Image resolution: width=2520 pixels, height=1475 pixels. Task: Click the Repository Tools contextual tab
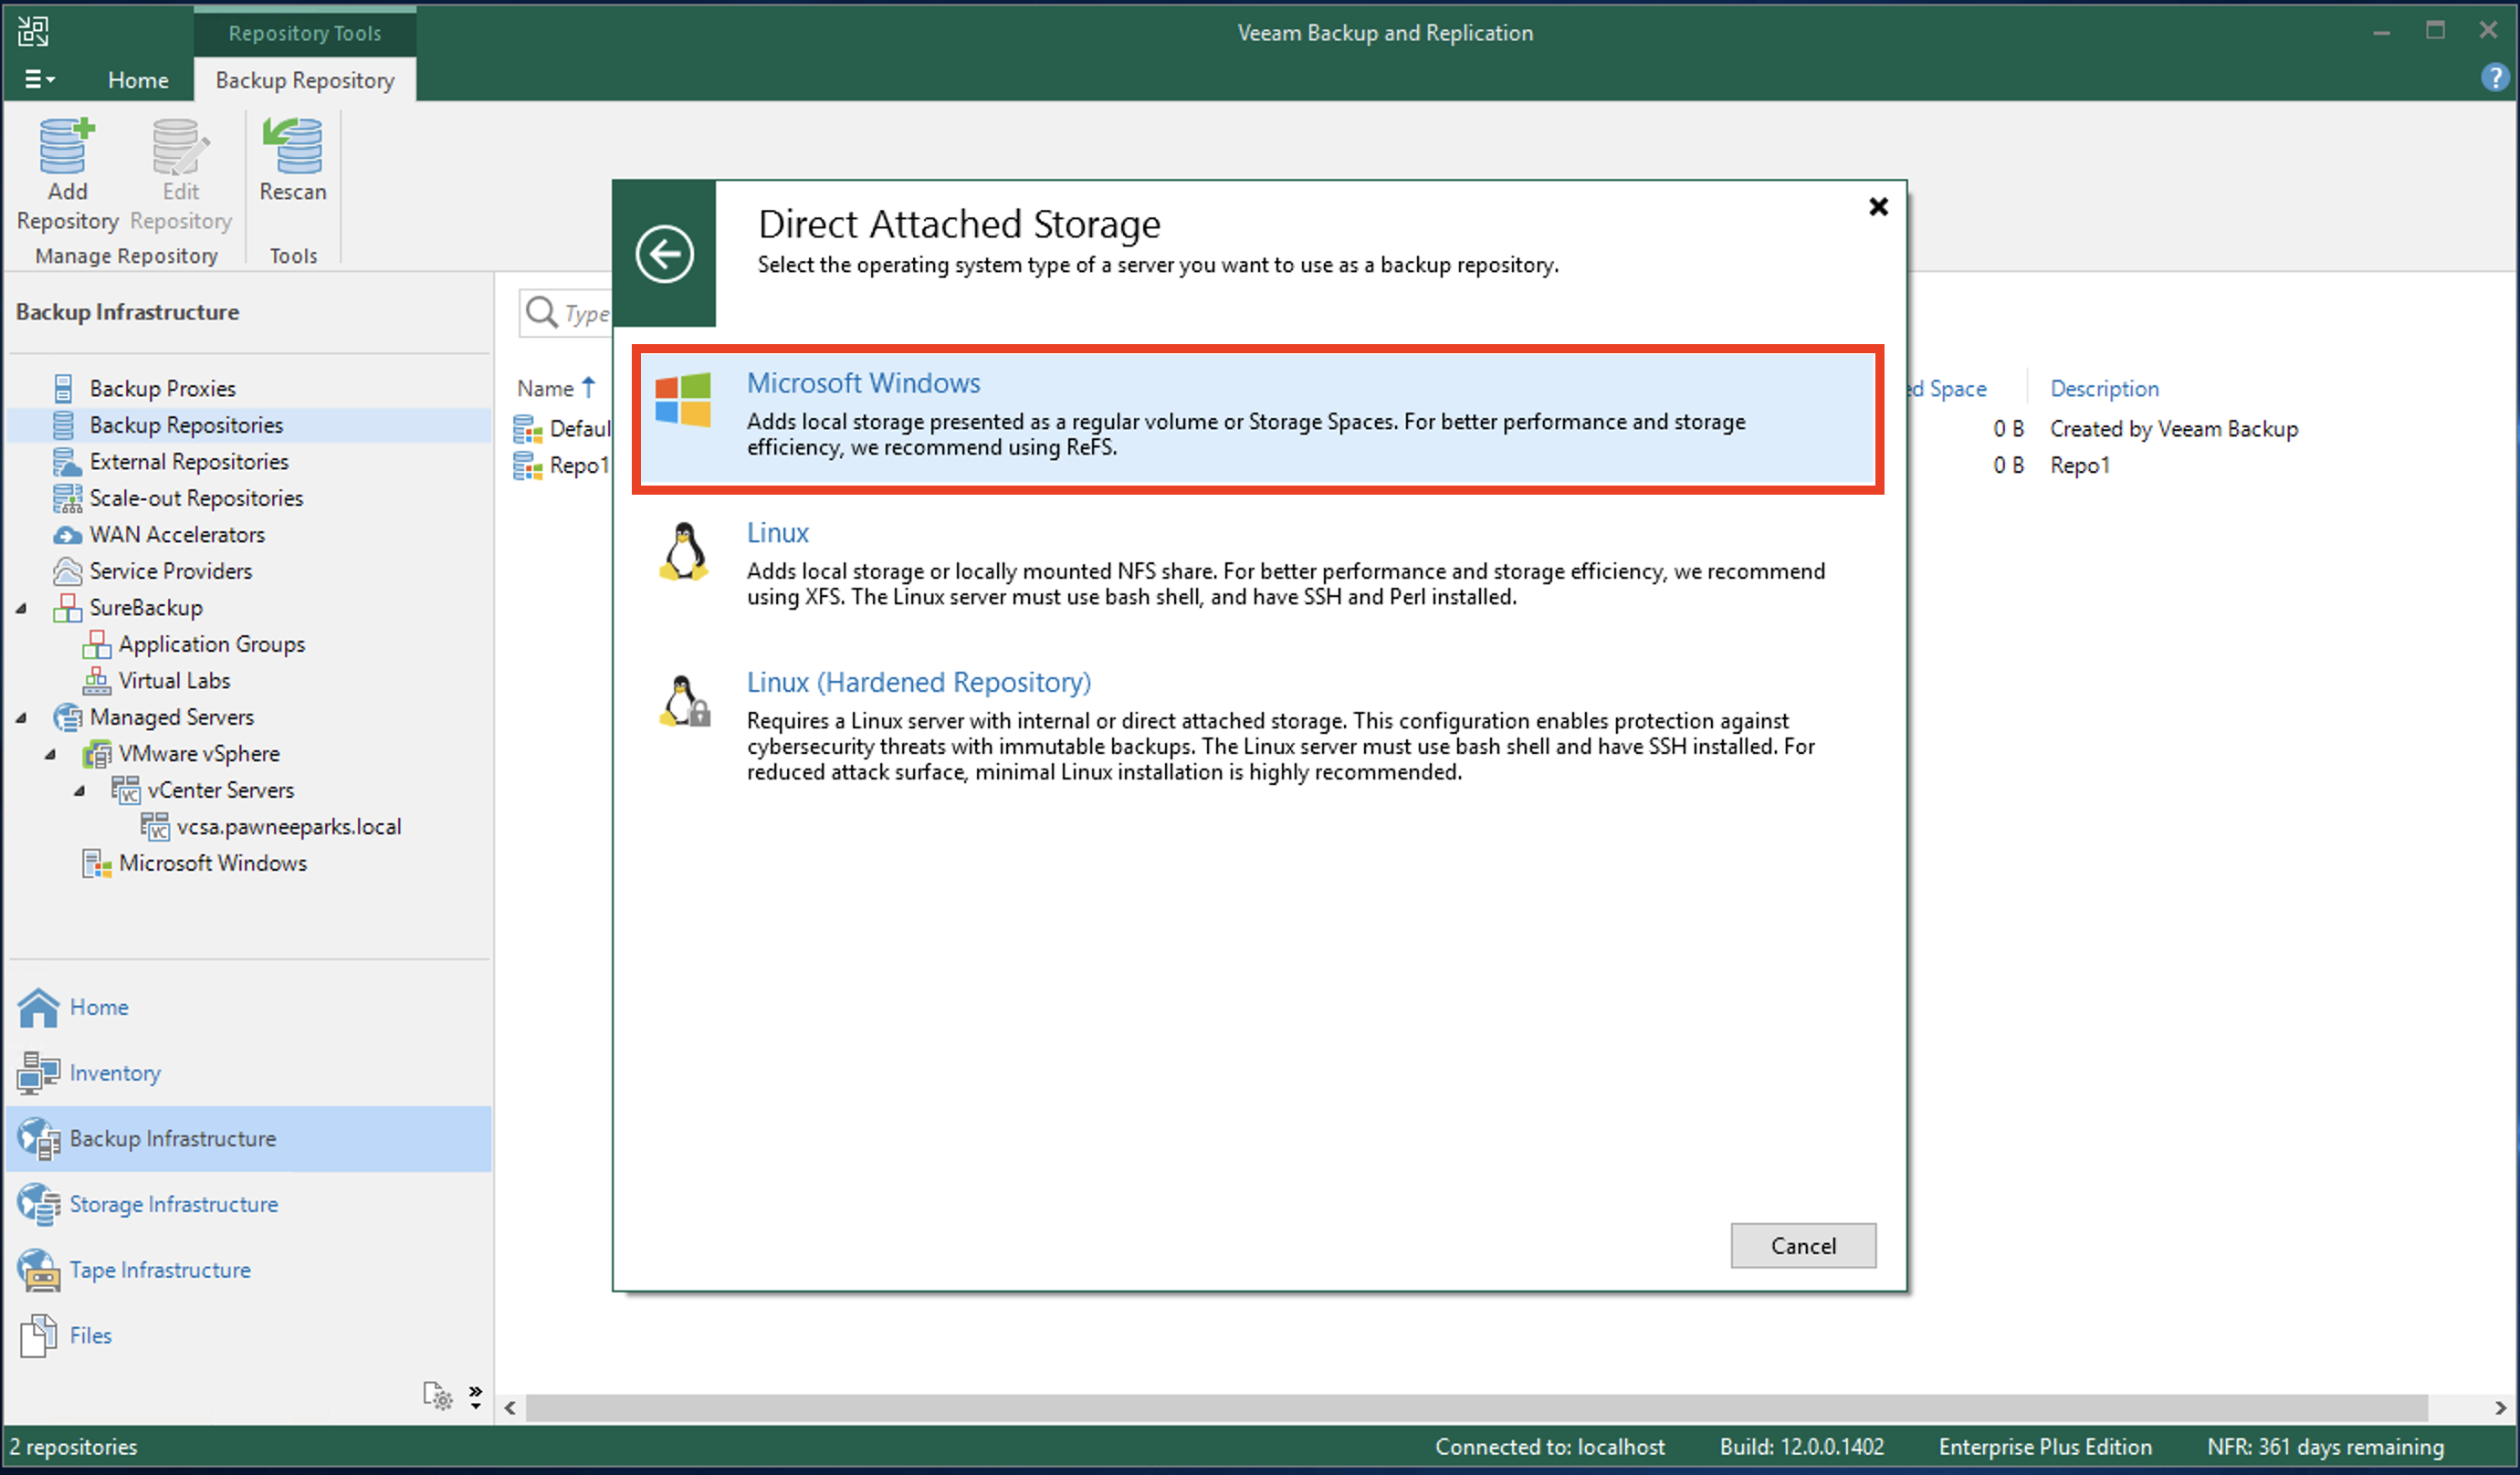pyautogui.click(x=305, y=32)
